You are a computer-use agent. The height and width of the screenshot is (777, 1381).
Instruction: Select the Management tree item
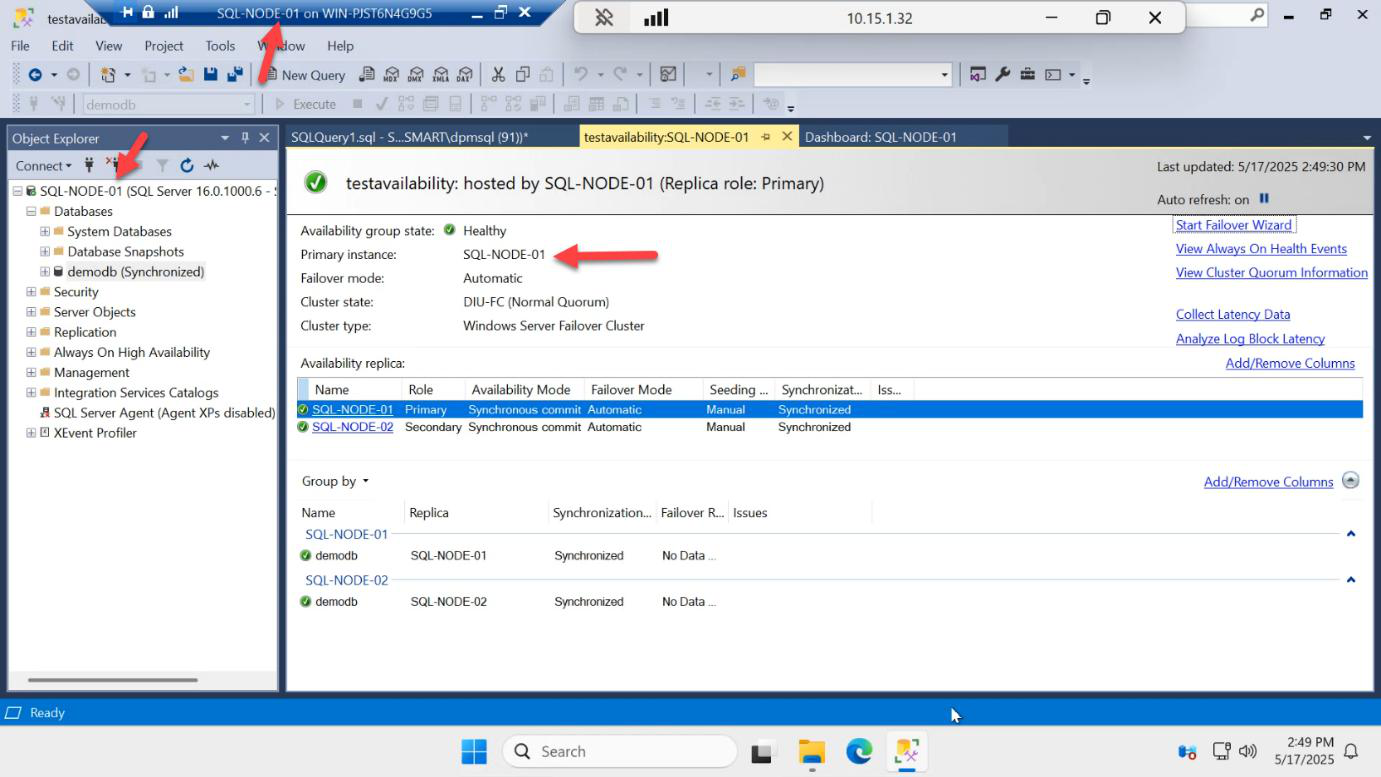click(x=92, y=372)
